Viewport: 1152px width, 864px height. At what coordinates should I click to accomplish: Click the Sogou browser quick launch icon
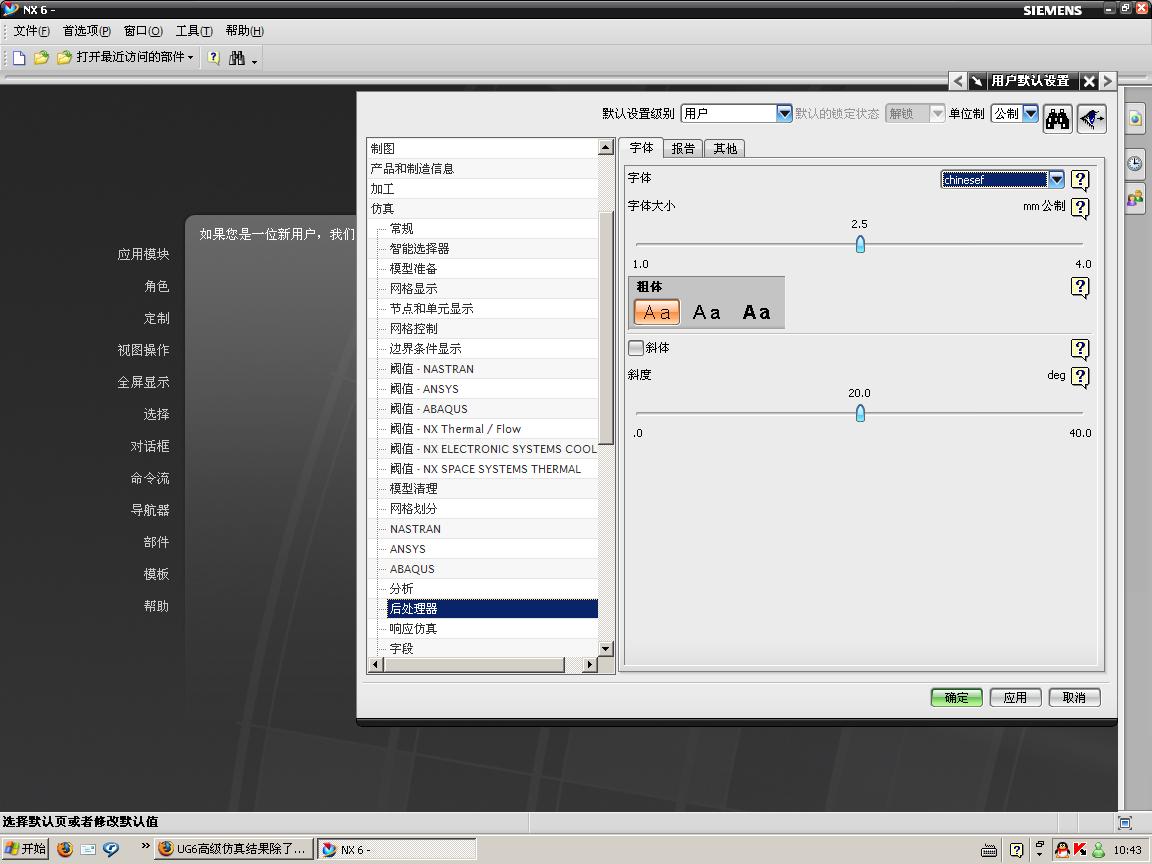[111, 849]
